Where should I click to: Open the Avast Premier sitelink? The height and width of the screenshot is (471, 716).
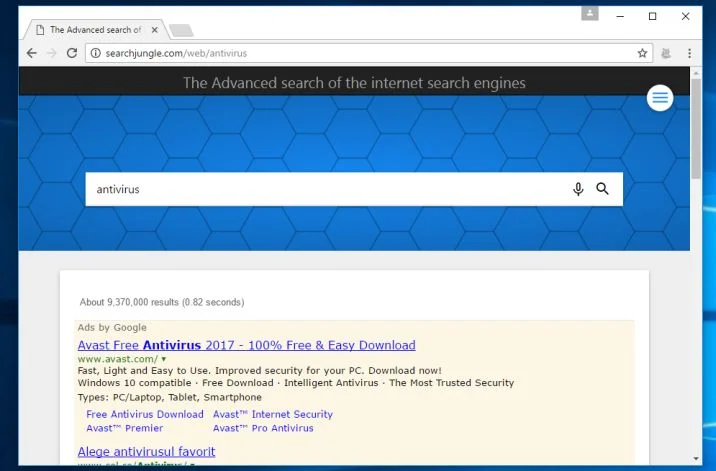coord(125,428)
